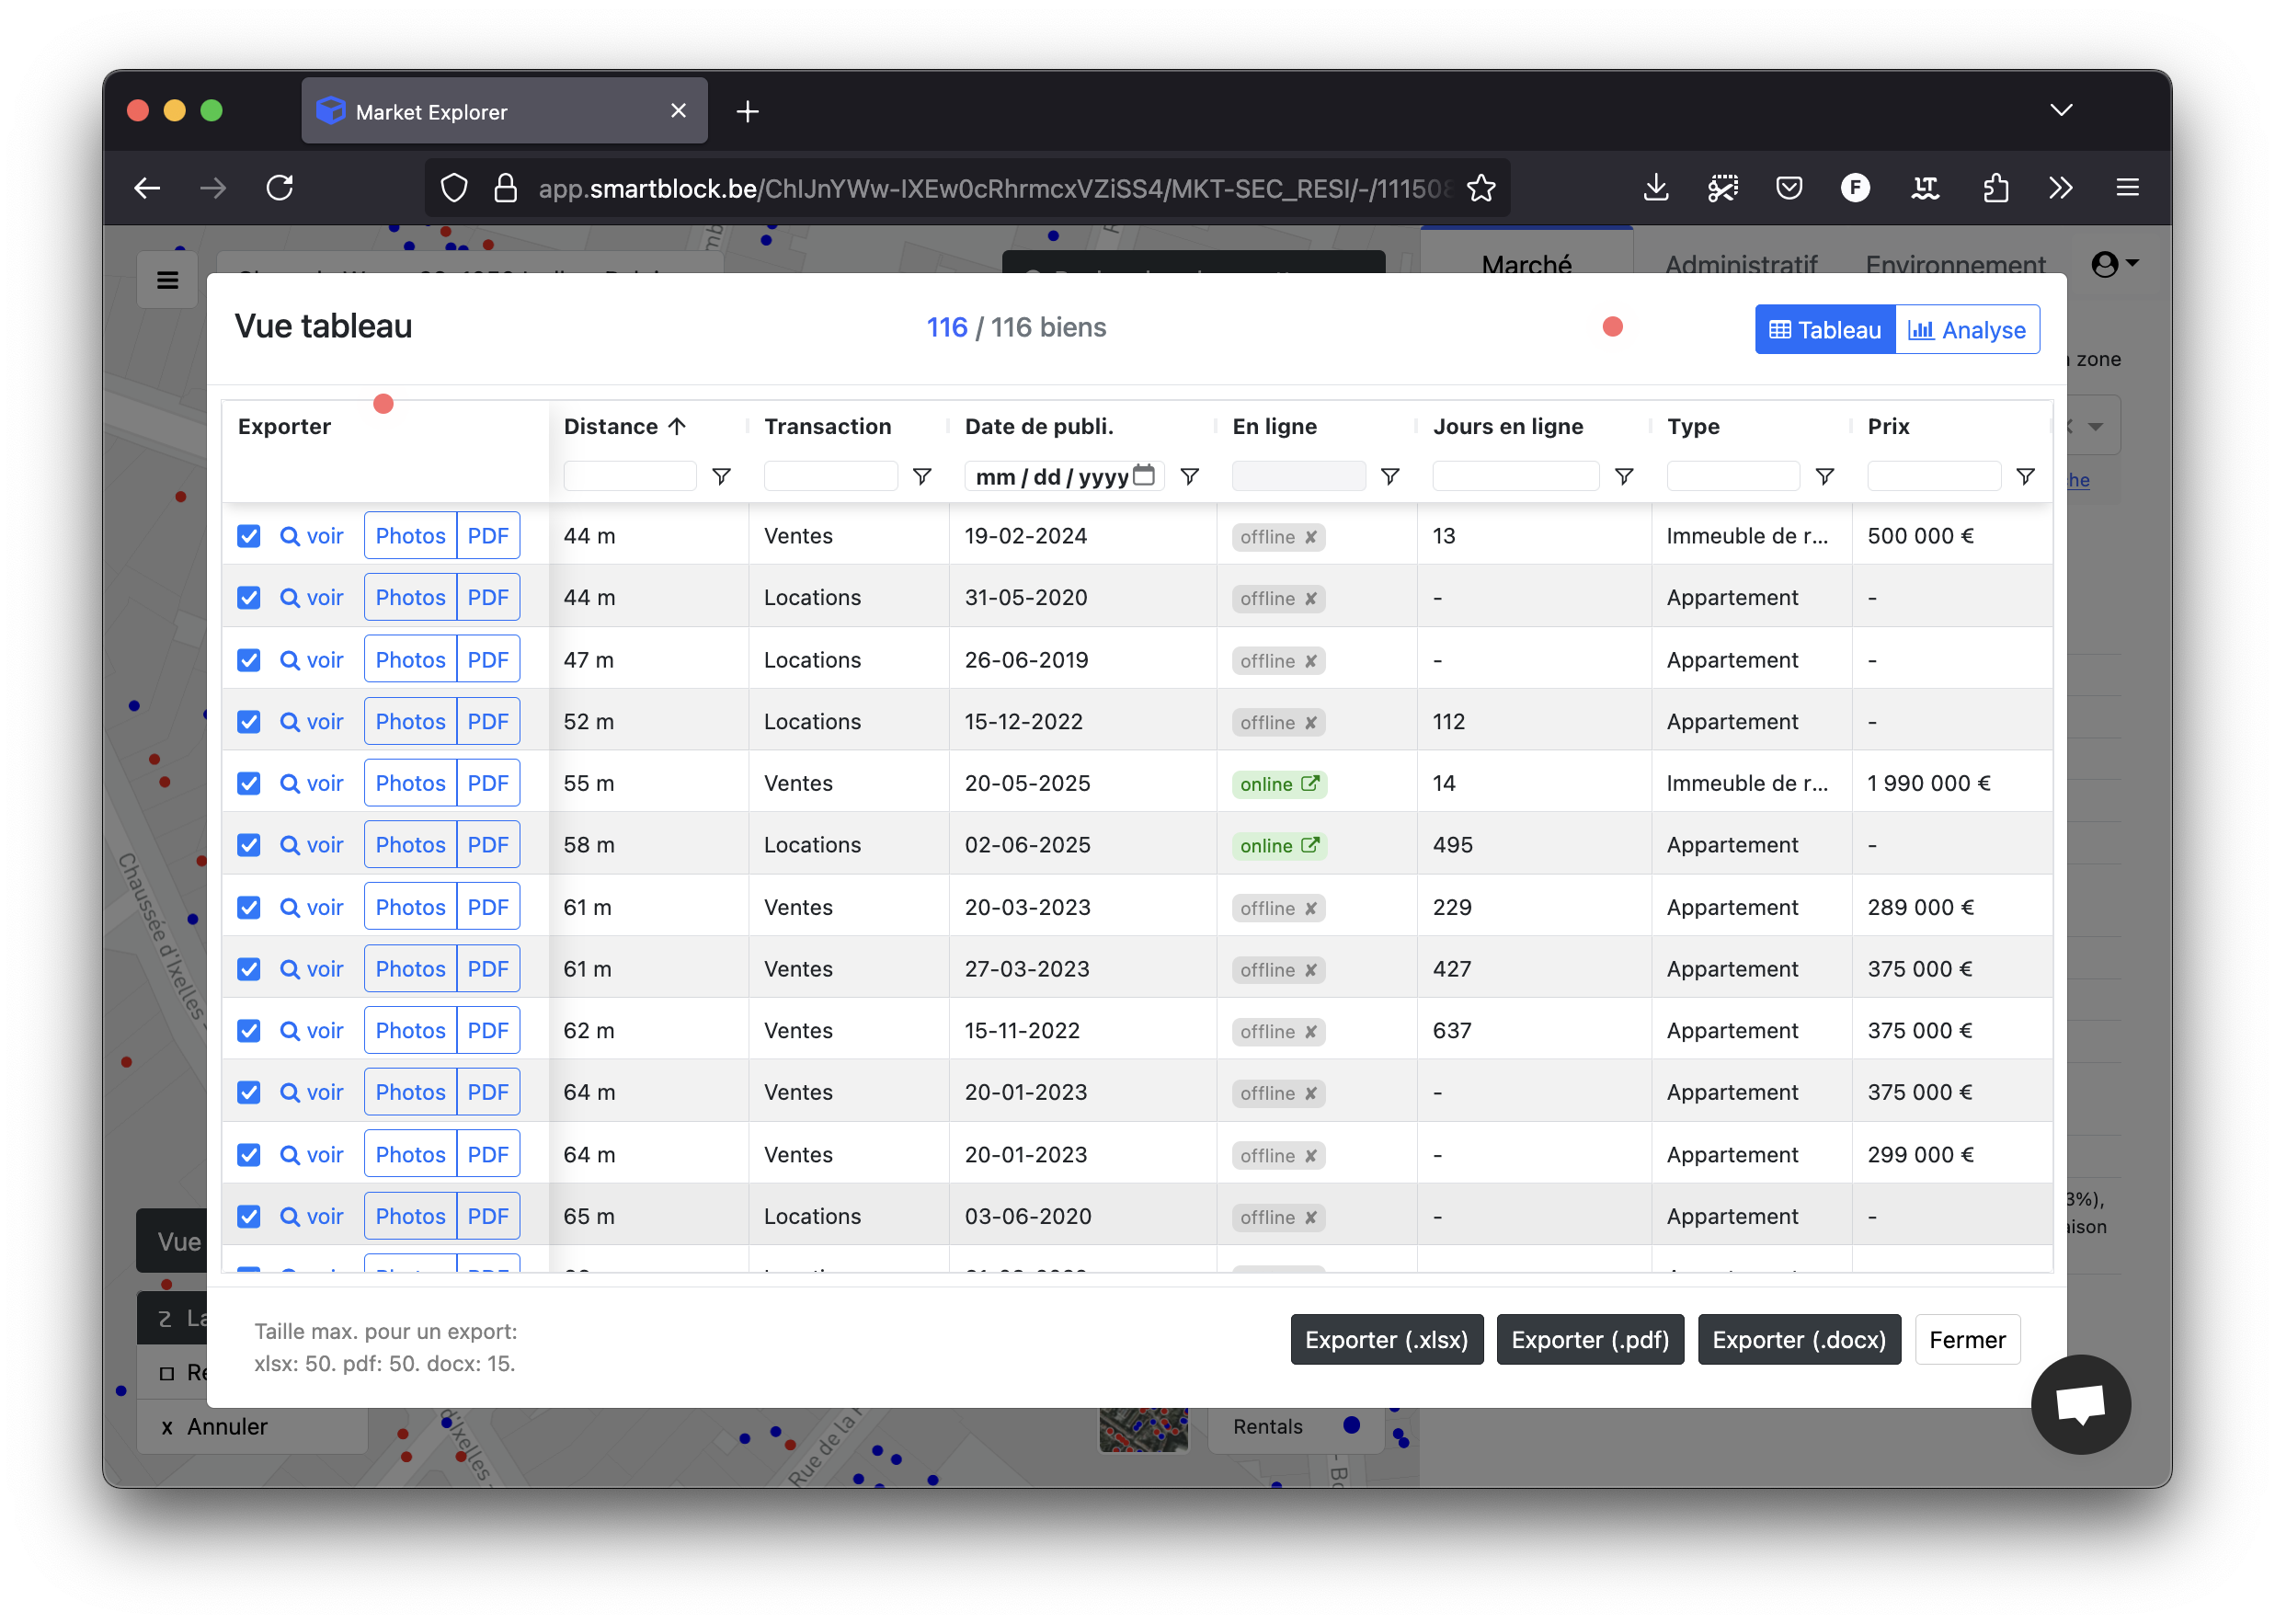Click Exporter (.docx) button
2275x1624 pixels.
1798,1340
